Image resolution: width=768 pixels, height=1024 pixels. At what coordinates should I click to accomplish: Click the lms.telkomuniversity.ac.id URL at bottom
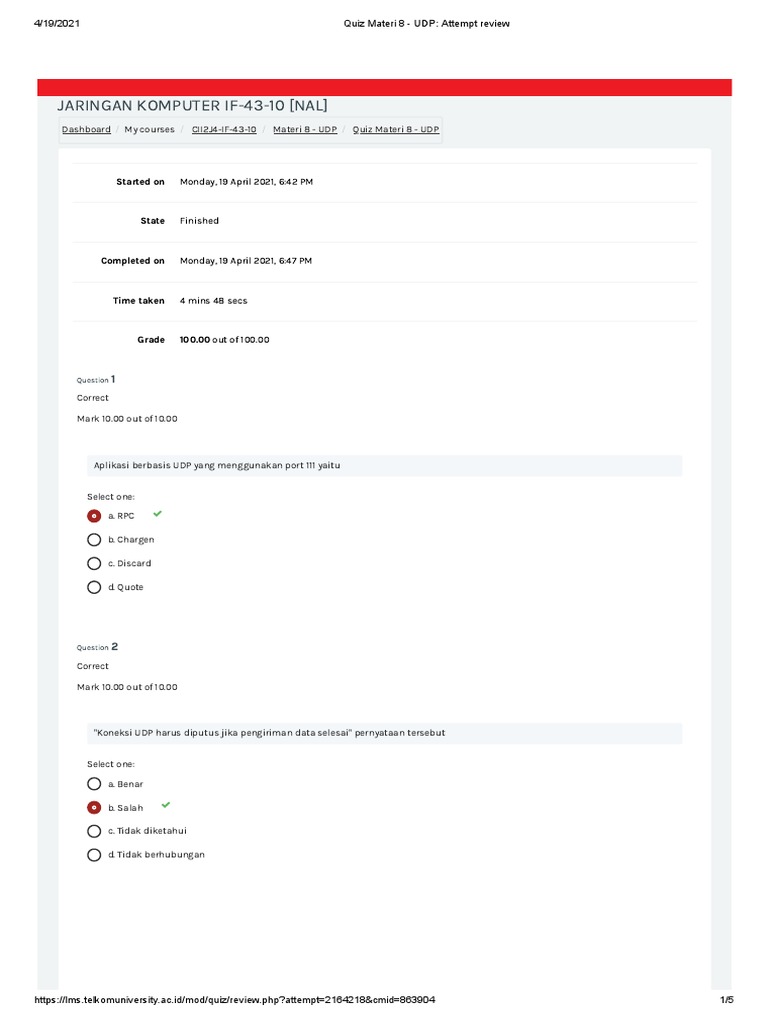pyautogui.click(x=235, y=1000)
